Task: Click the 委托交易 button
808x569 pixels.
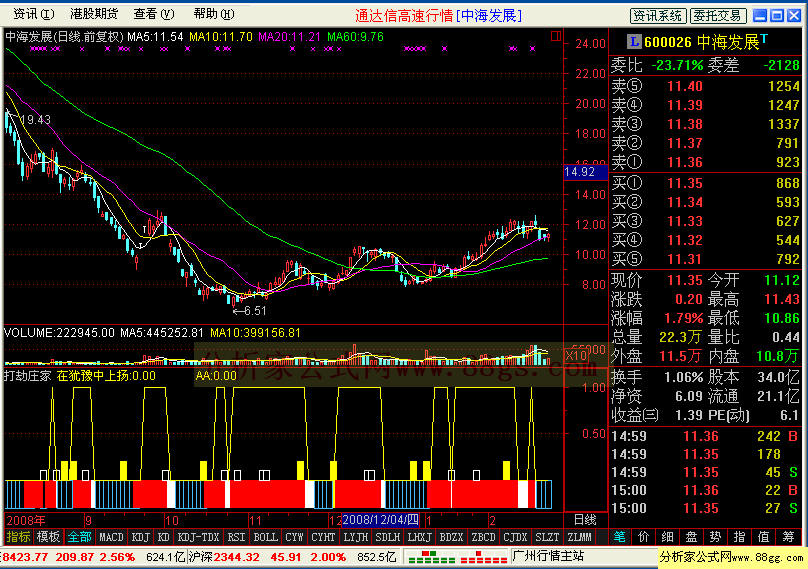Action: click(x=718, y=16)
